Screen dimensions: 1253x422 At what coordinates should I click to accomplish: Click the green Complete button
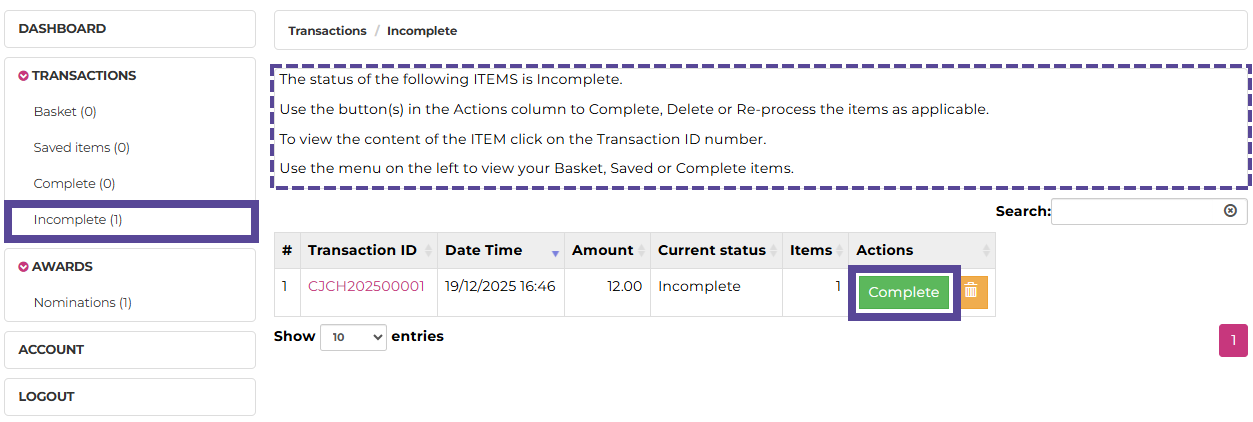tap(903, 292)
